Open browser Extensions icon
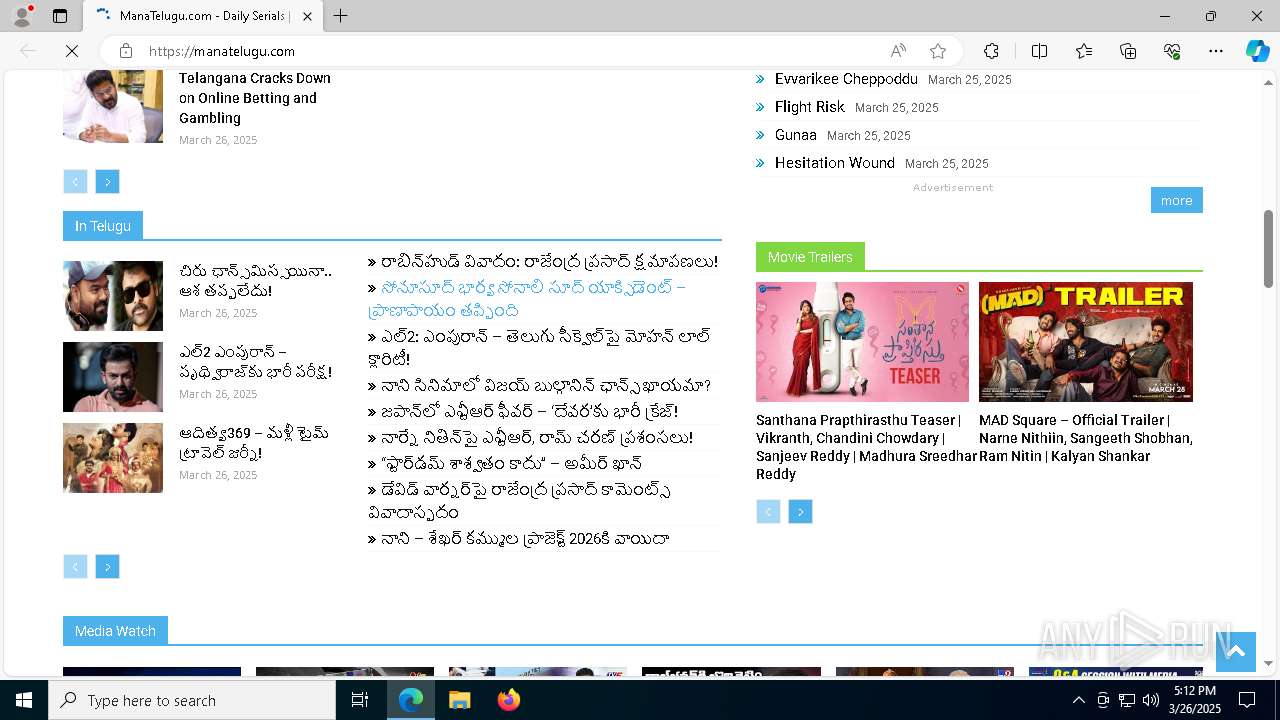Image resolution: width=1280 pixels, height=720 pixels. click(x=991, y=51)
